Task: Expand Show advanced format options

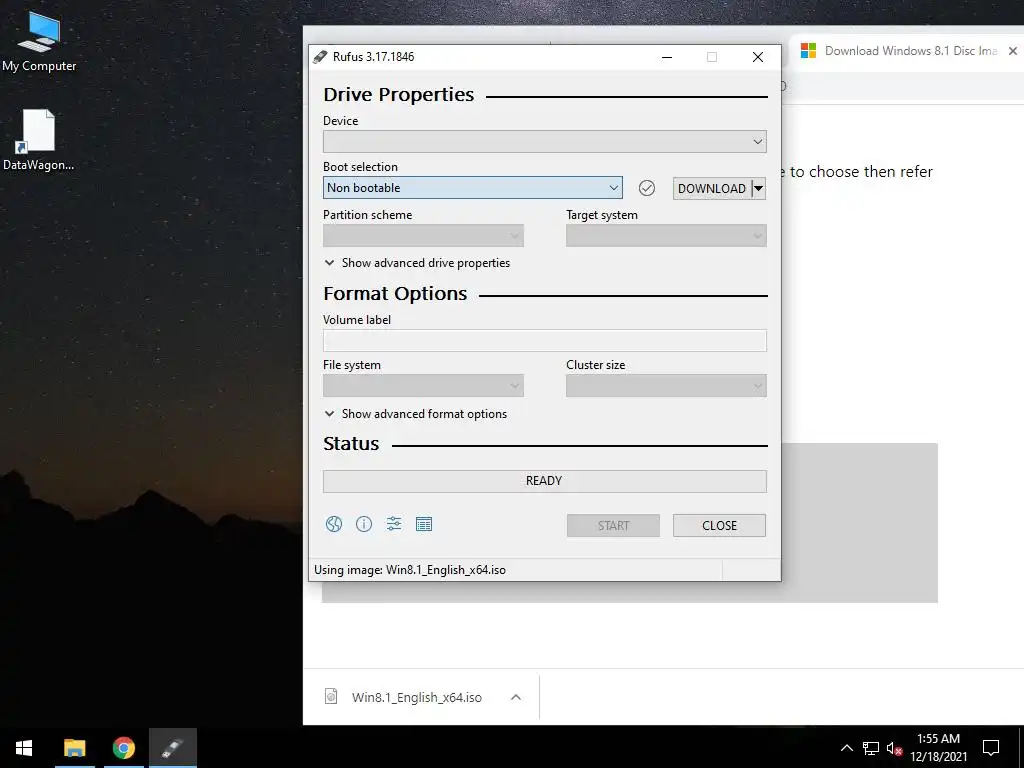Action: click(x=415, y=413)
